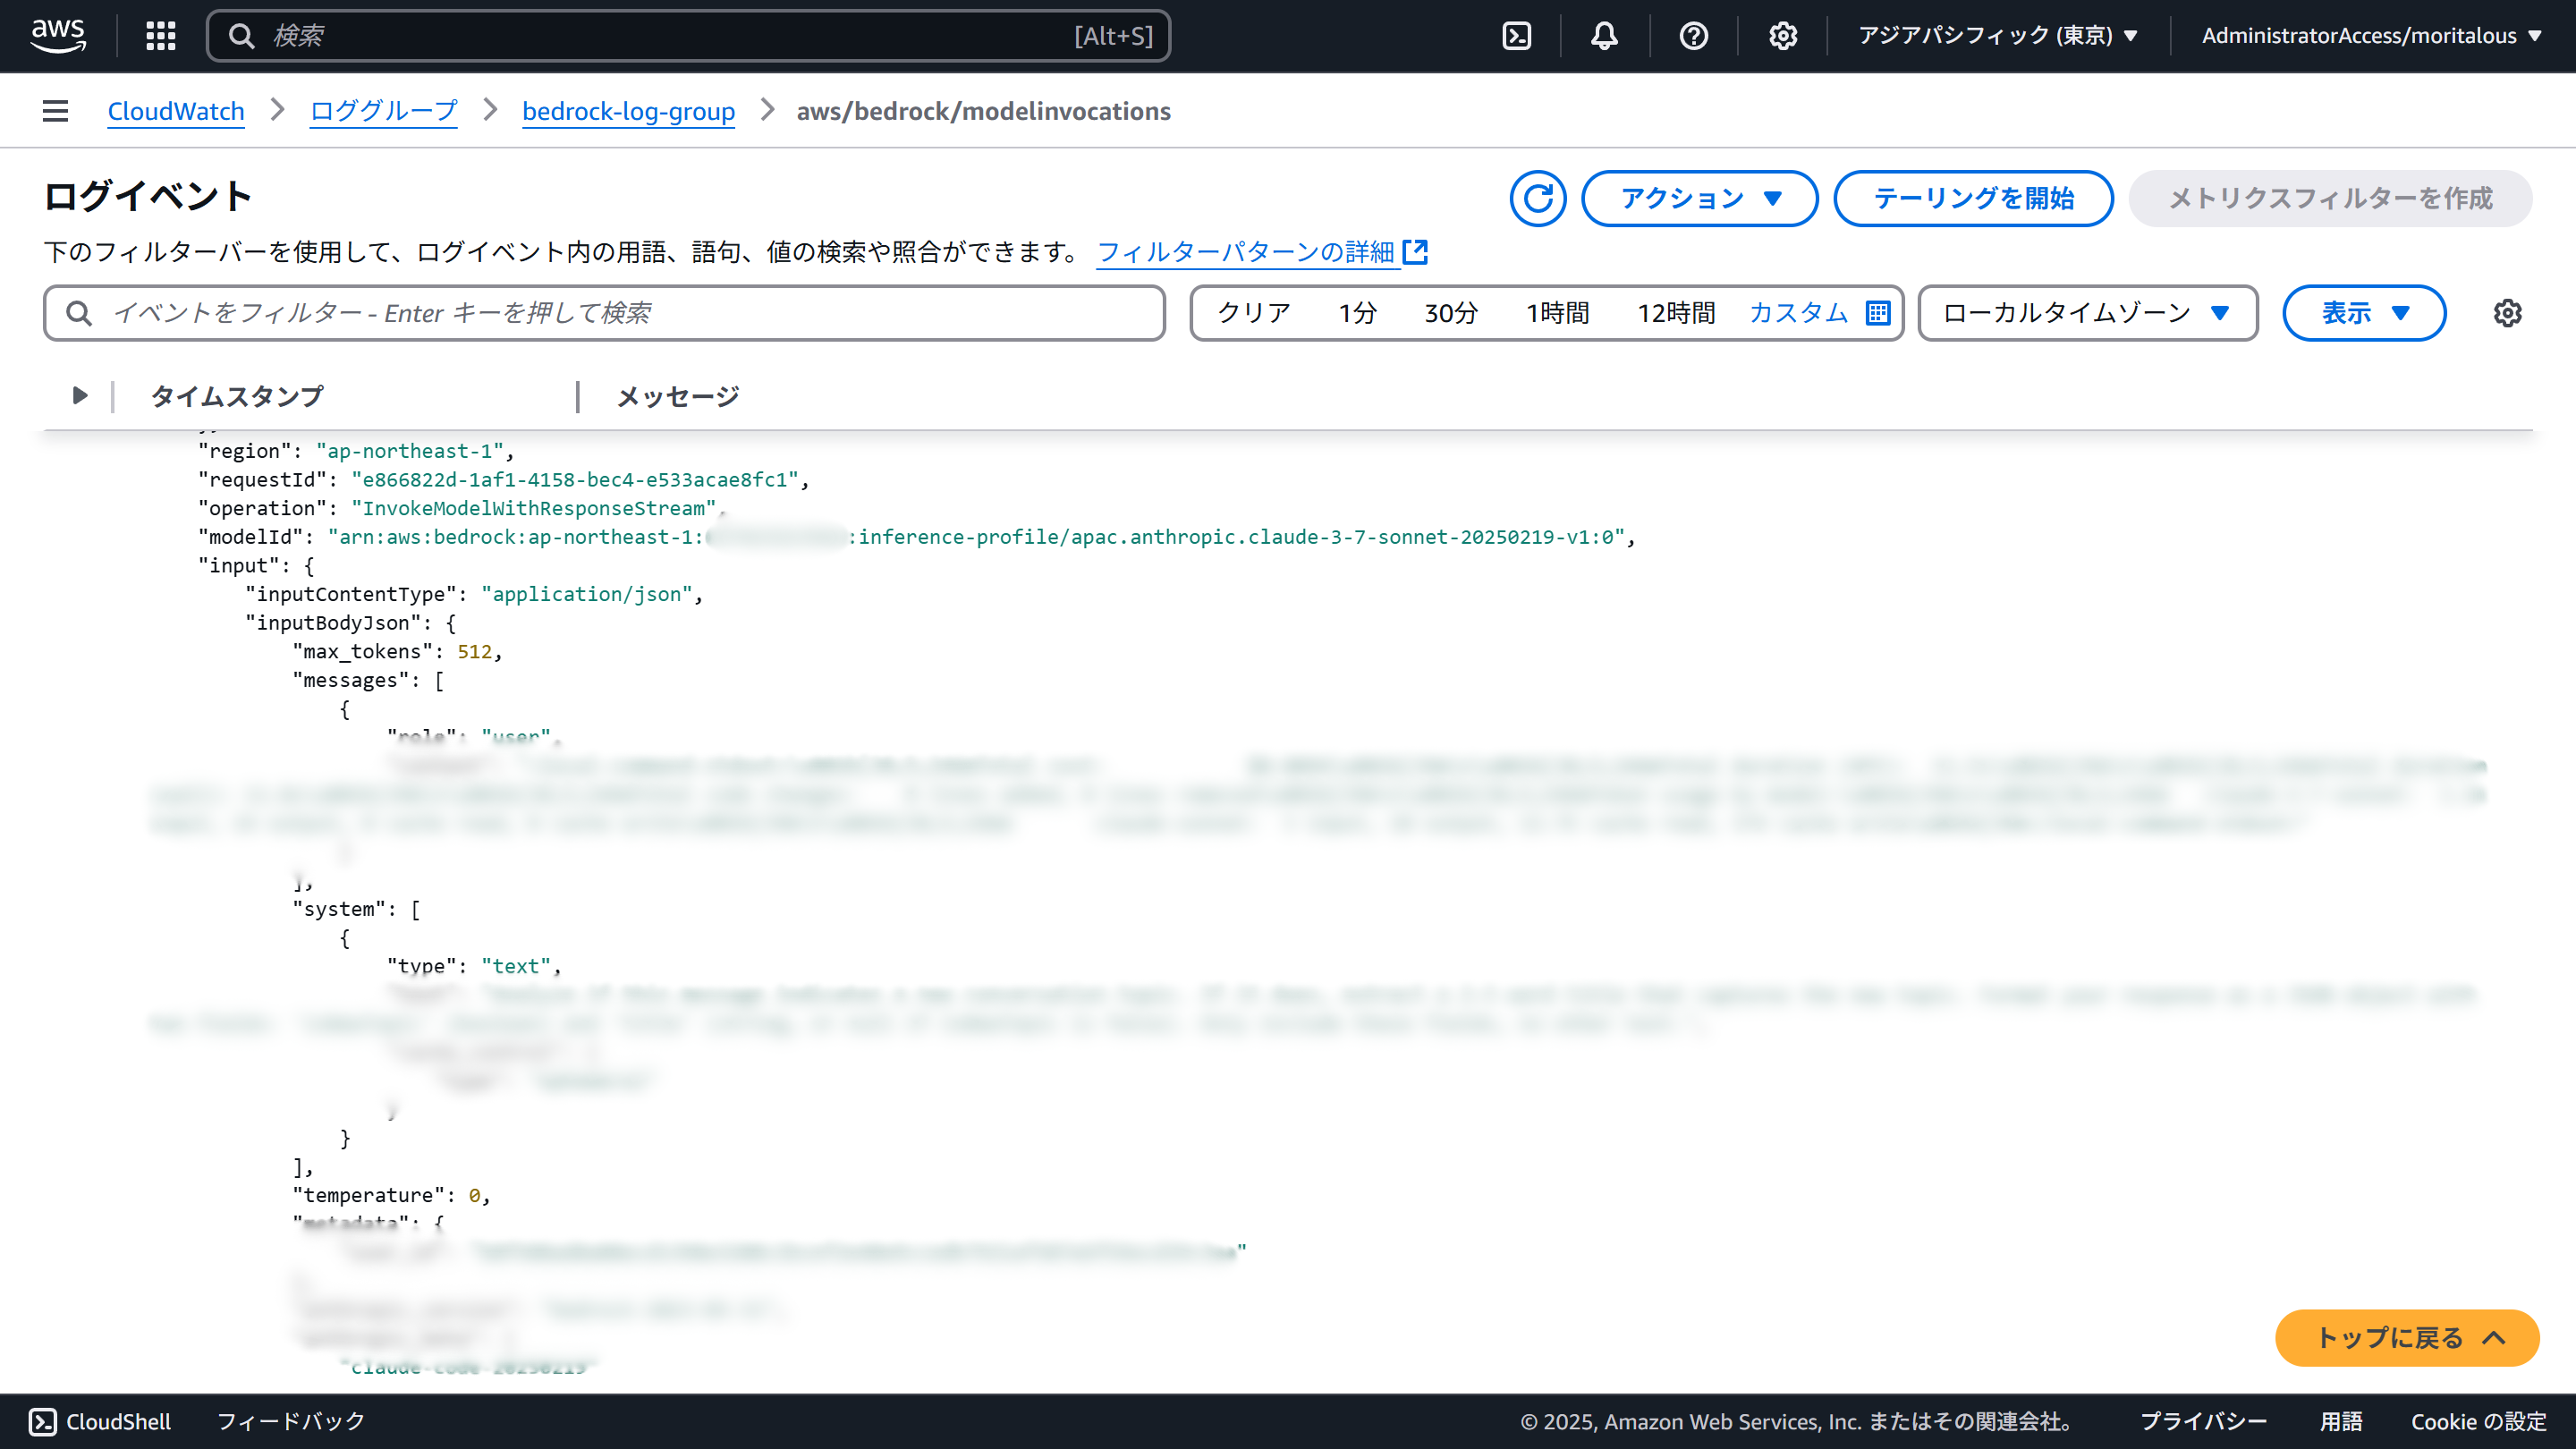
Task: Click the AWS logo home icon
Action: point(59,35)
